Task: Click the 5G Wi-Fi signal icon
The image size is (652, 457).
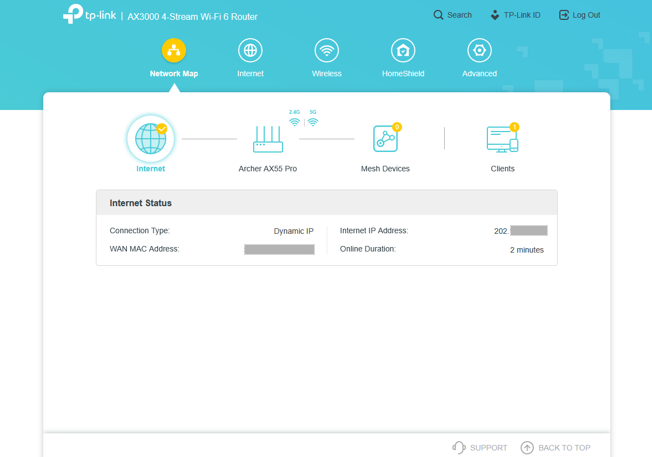Action: coord(313,121)
